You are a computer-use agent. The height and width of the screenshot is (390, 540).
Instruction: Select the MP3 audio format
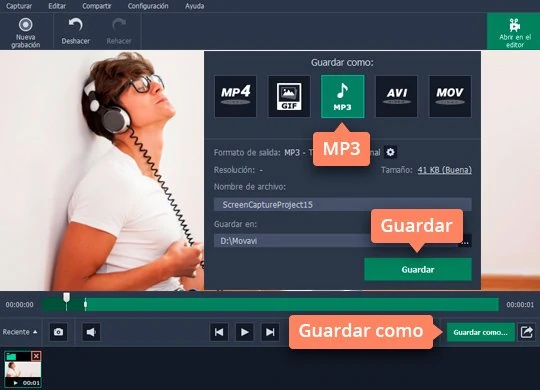342,96
